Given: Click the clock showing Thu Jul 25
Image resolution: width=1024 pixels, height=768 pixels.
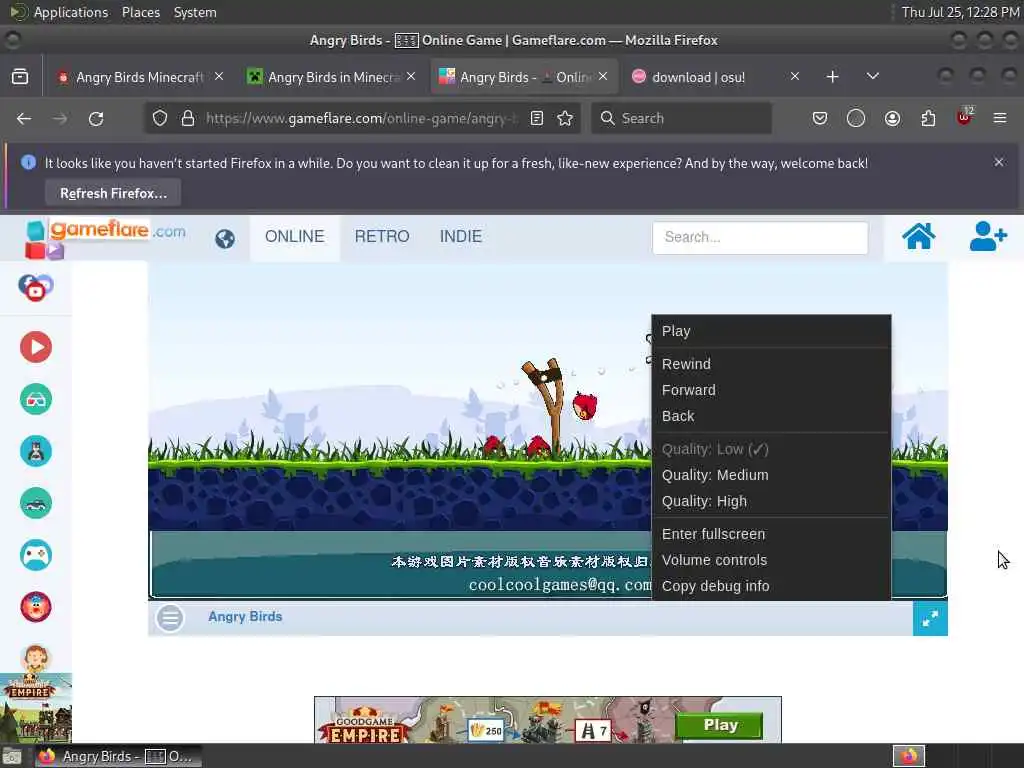Looking at the screenshot, I should (x=959, y=12).
